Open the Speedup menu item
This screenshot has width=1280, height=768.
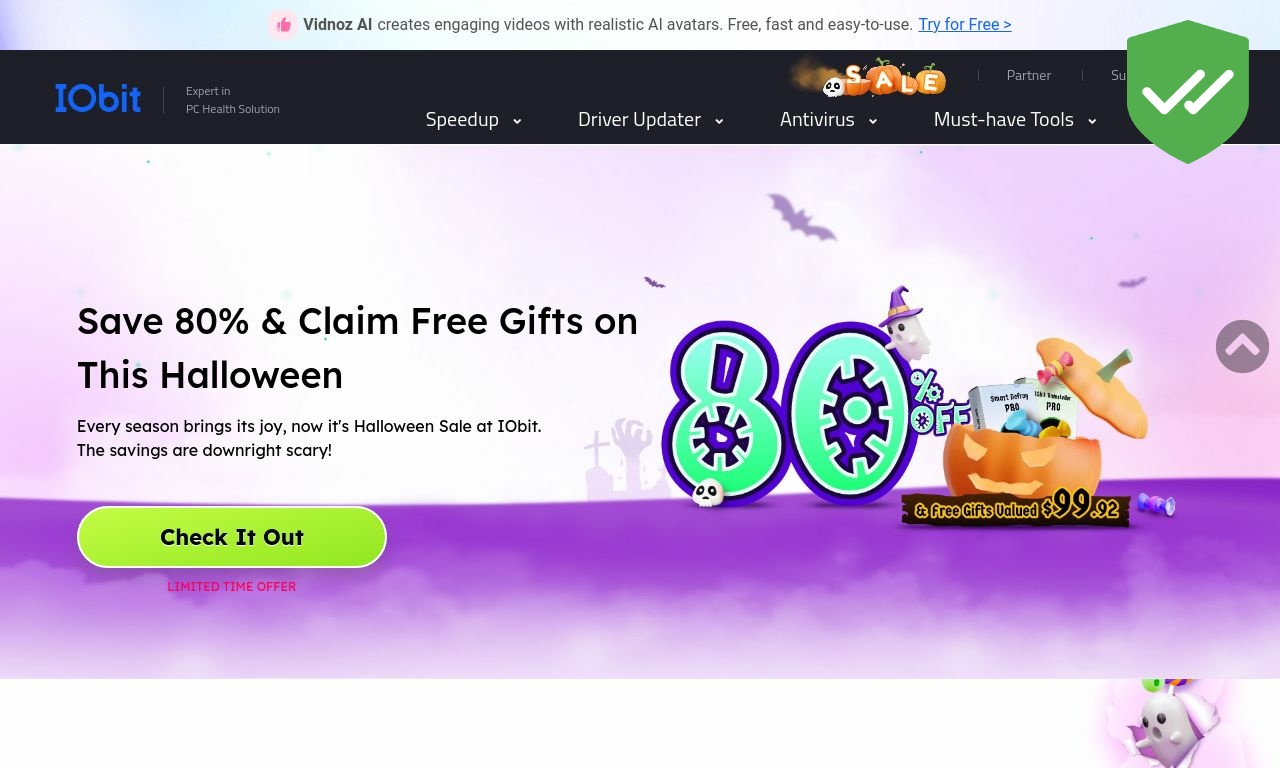coord(462,119)
